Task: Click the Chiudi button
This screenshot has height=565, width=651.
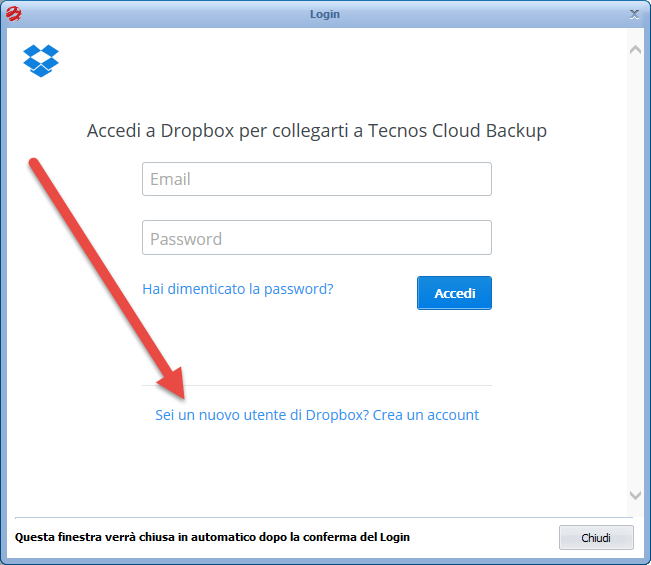Action: pyautogui.click(x=596, y=538)
